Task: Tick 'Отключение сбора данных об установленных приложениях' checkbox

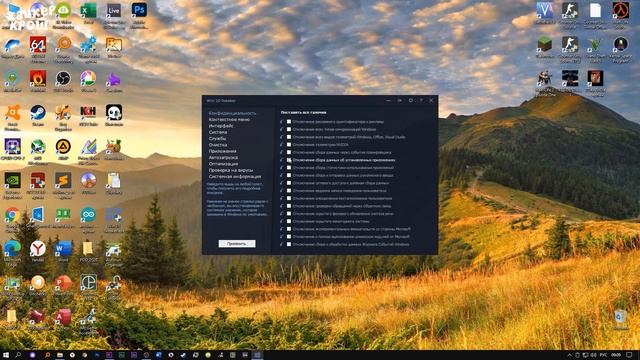Action: [289, 160]
